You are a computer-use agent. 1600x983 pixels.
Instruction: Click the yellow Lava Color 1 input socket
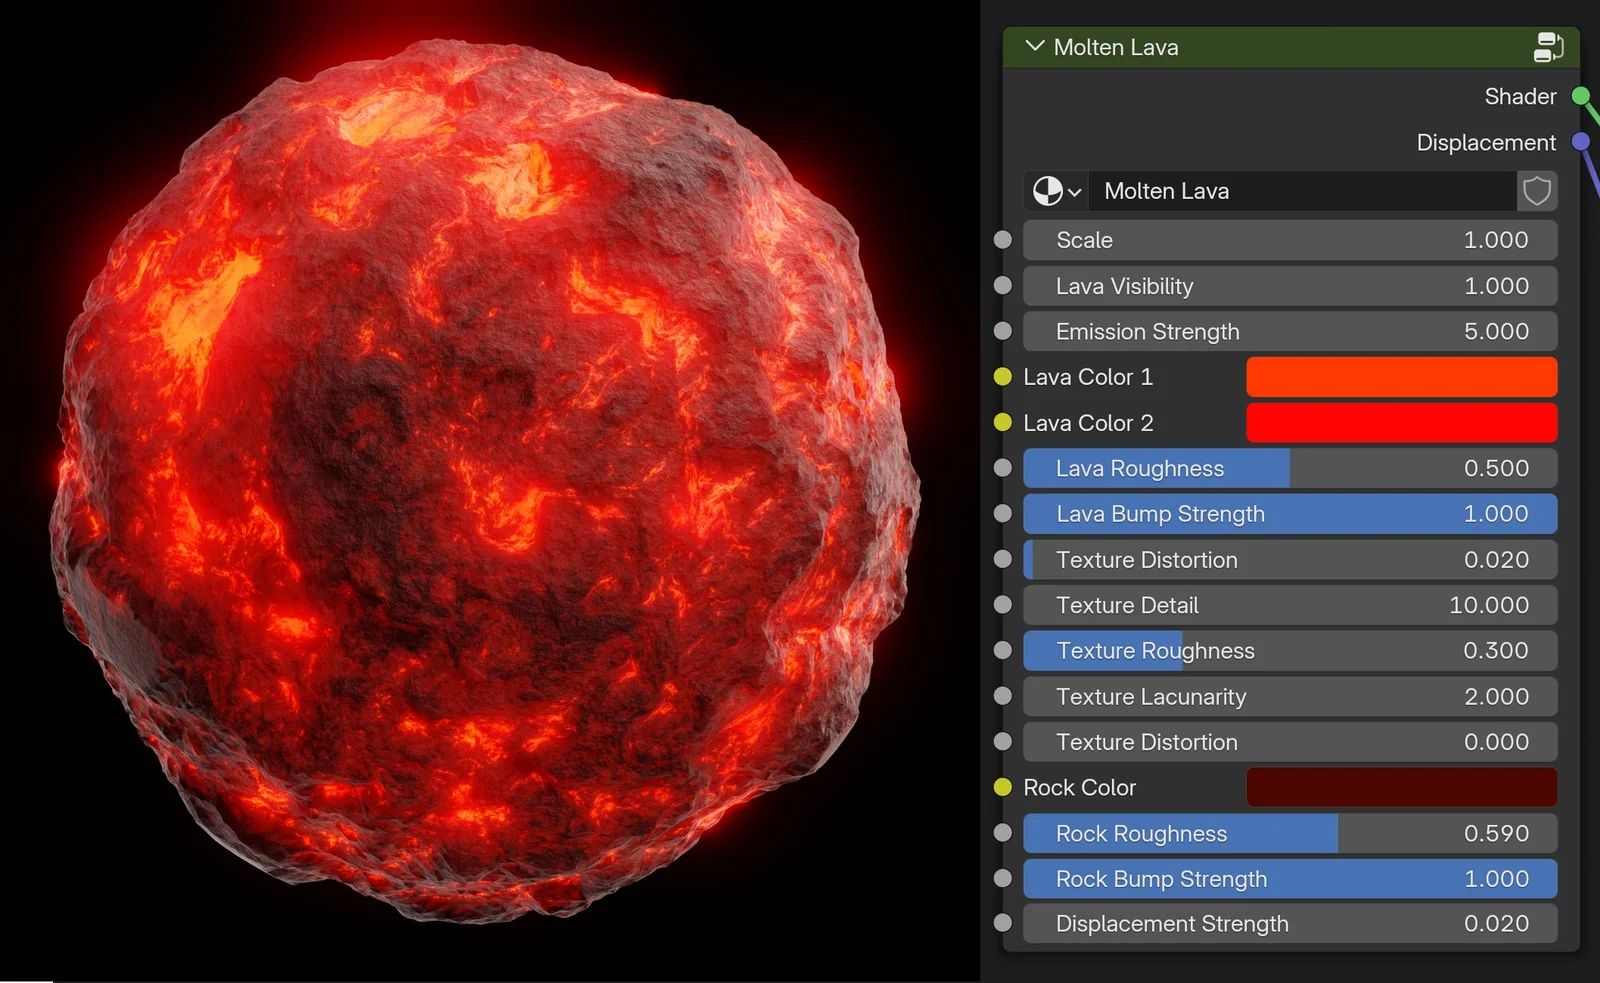pyautogui.click(x=1001, y=377)
